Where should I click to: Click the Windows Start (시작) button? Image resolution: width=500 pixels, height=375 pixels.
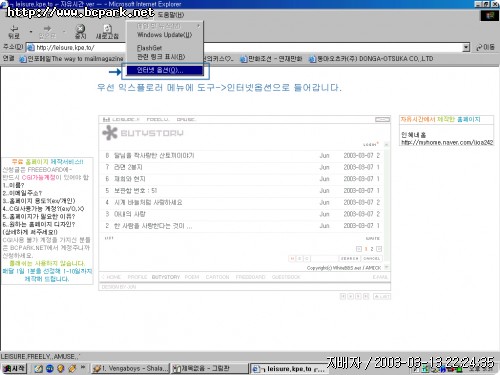coord(14,368)
